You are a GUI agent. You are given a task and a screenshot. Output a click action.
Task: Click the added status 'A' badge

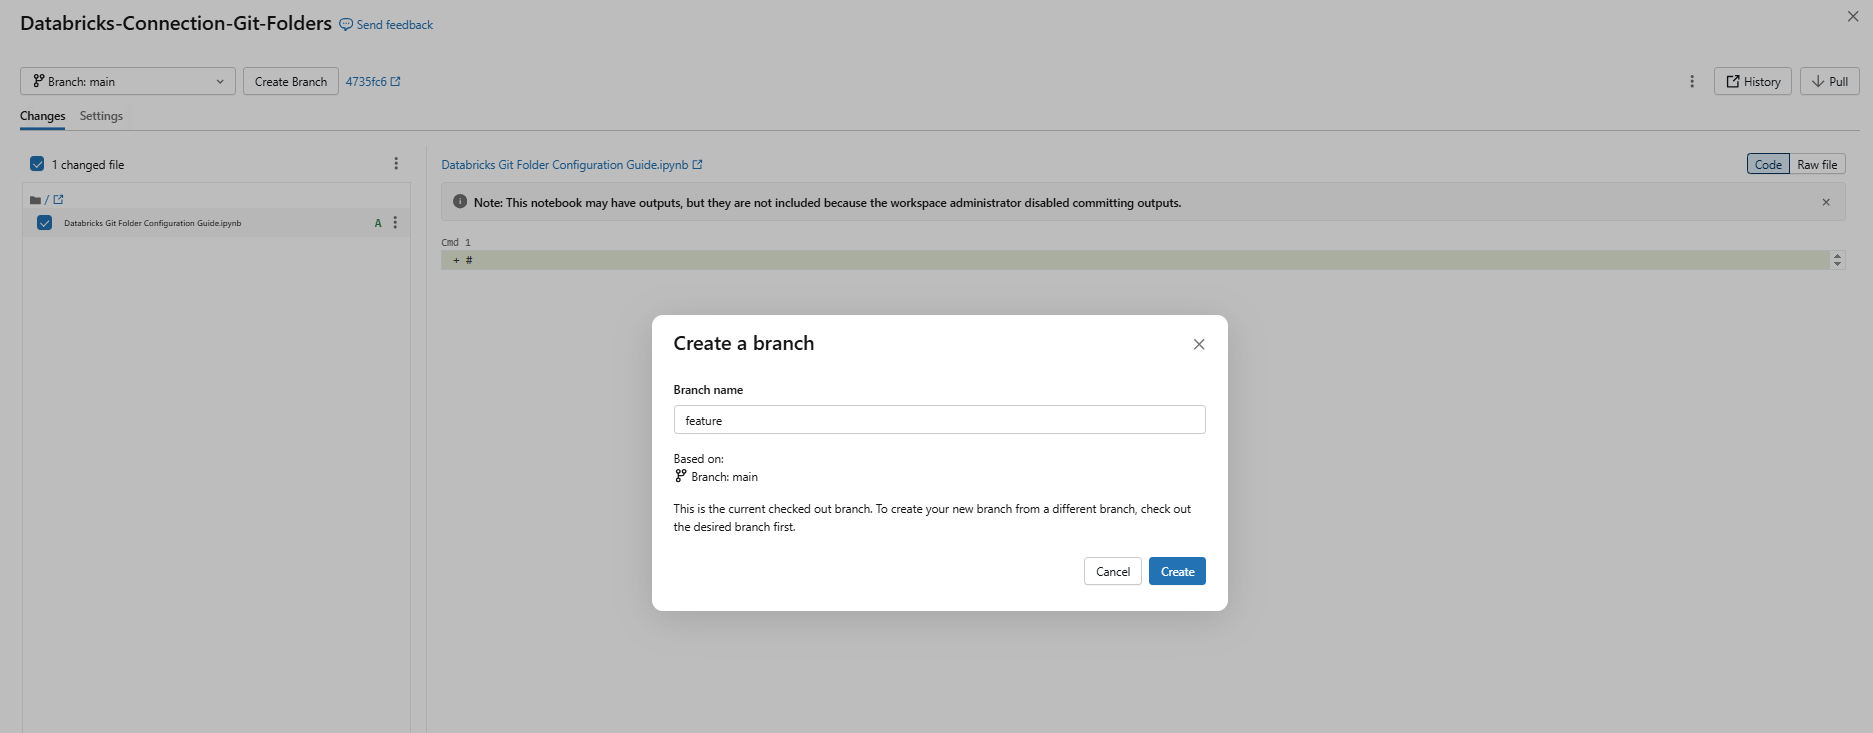tap(378, 223)
